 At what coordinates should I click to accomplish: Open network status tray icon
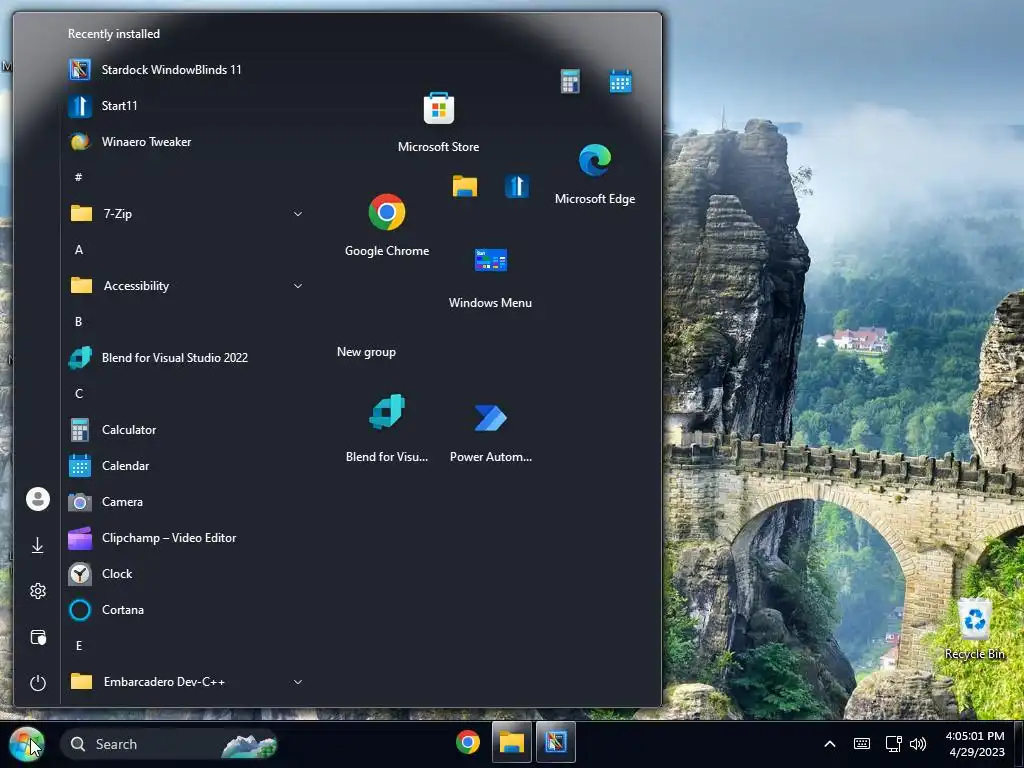(893, 744)
